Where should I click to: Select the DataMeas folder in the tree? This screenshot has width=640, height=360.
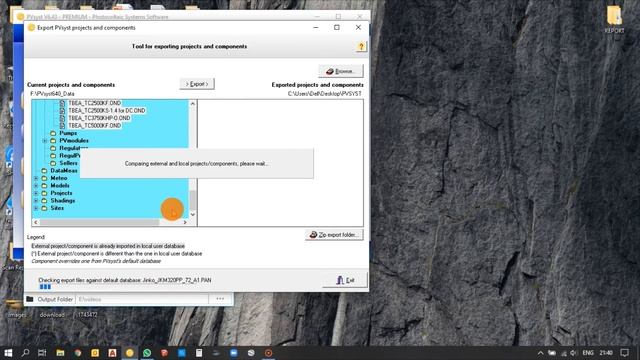(64, 171)
